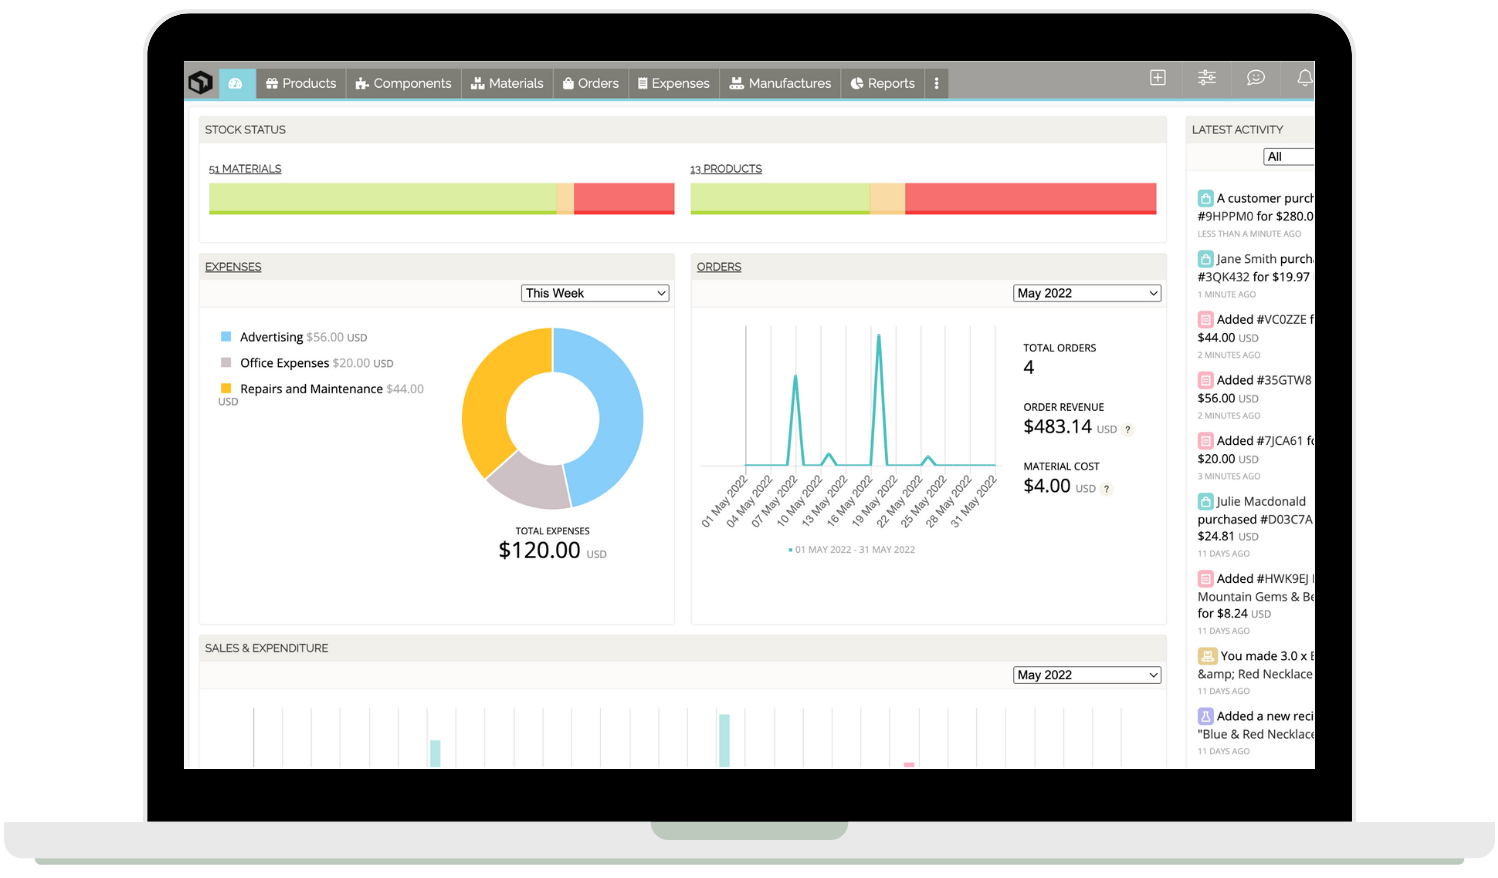
Task: Open the notifications bell icon
Action: click(1303, 77)
